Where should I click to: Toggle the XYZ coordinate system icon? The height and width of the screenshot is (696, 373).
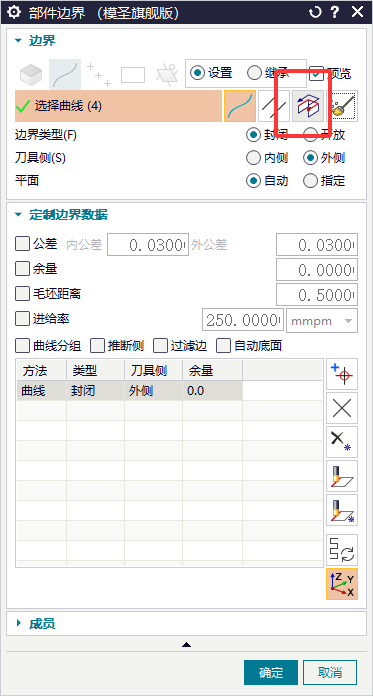pyautogui.click(x=342, y=584)
